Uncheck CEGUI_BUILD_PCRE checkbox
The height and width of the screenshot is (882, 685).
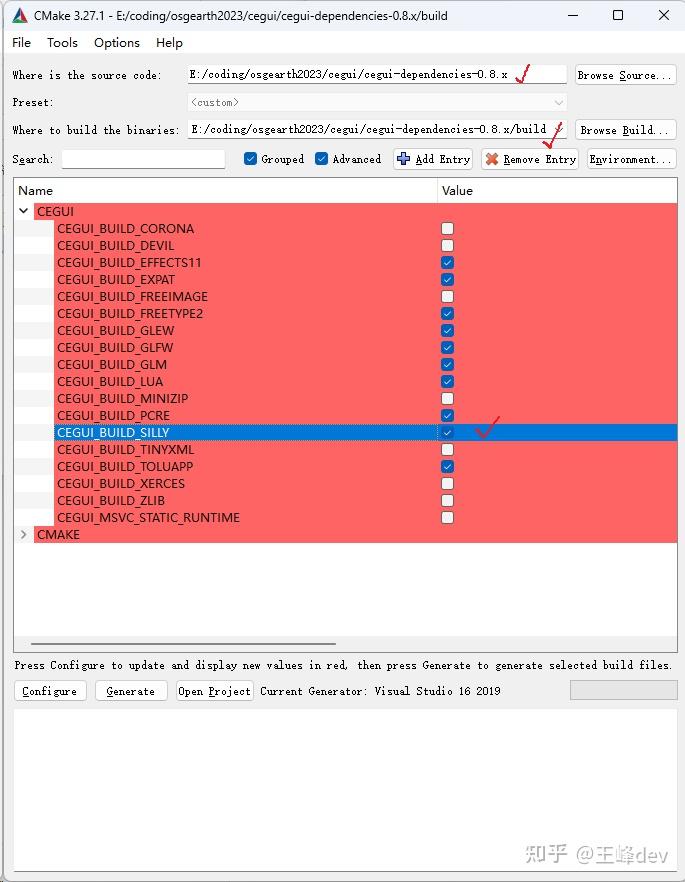click(447, 415)
